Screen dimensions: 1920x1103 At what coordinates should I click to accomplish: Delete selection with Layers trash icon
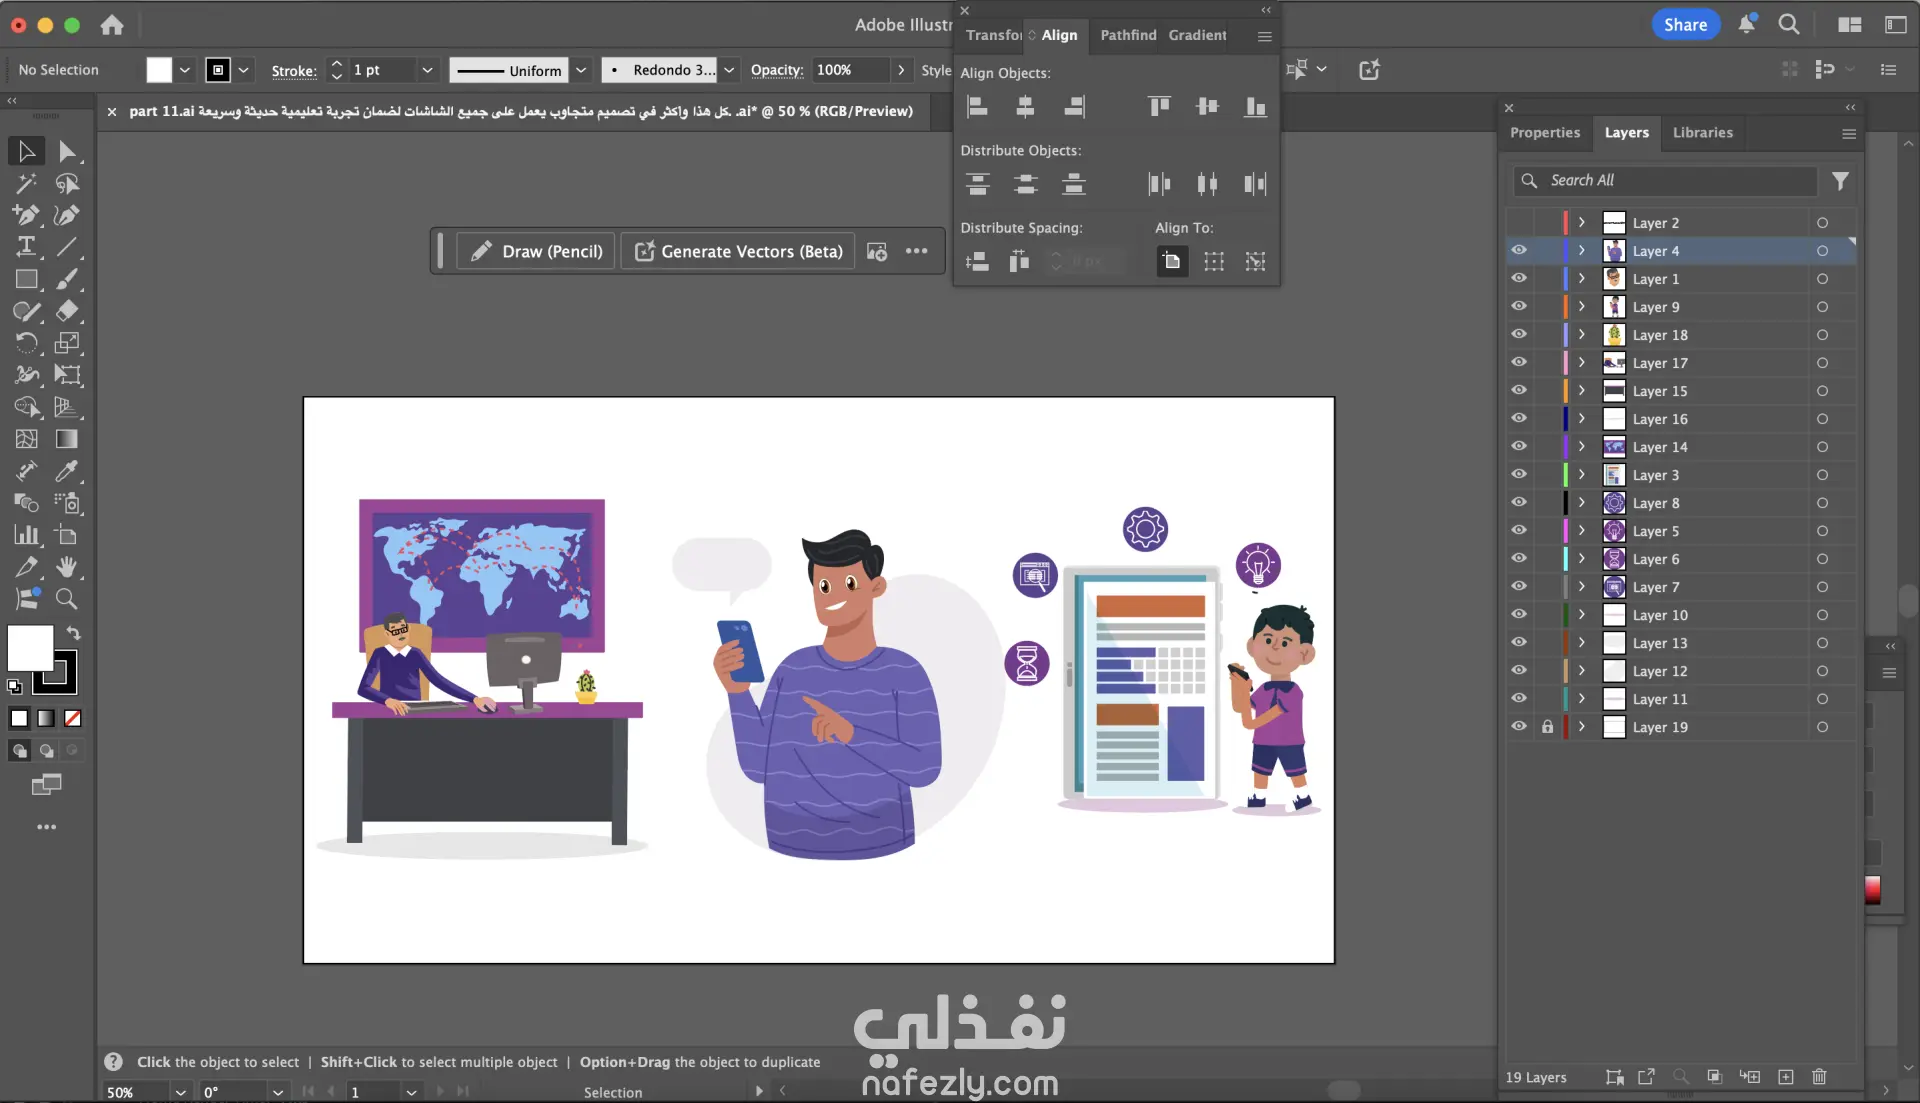point(1819,1077)
